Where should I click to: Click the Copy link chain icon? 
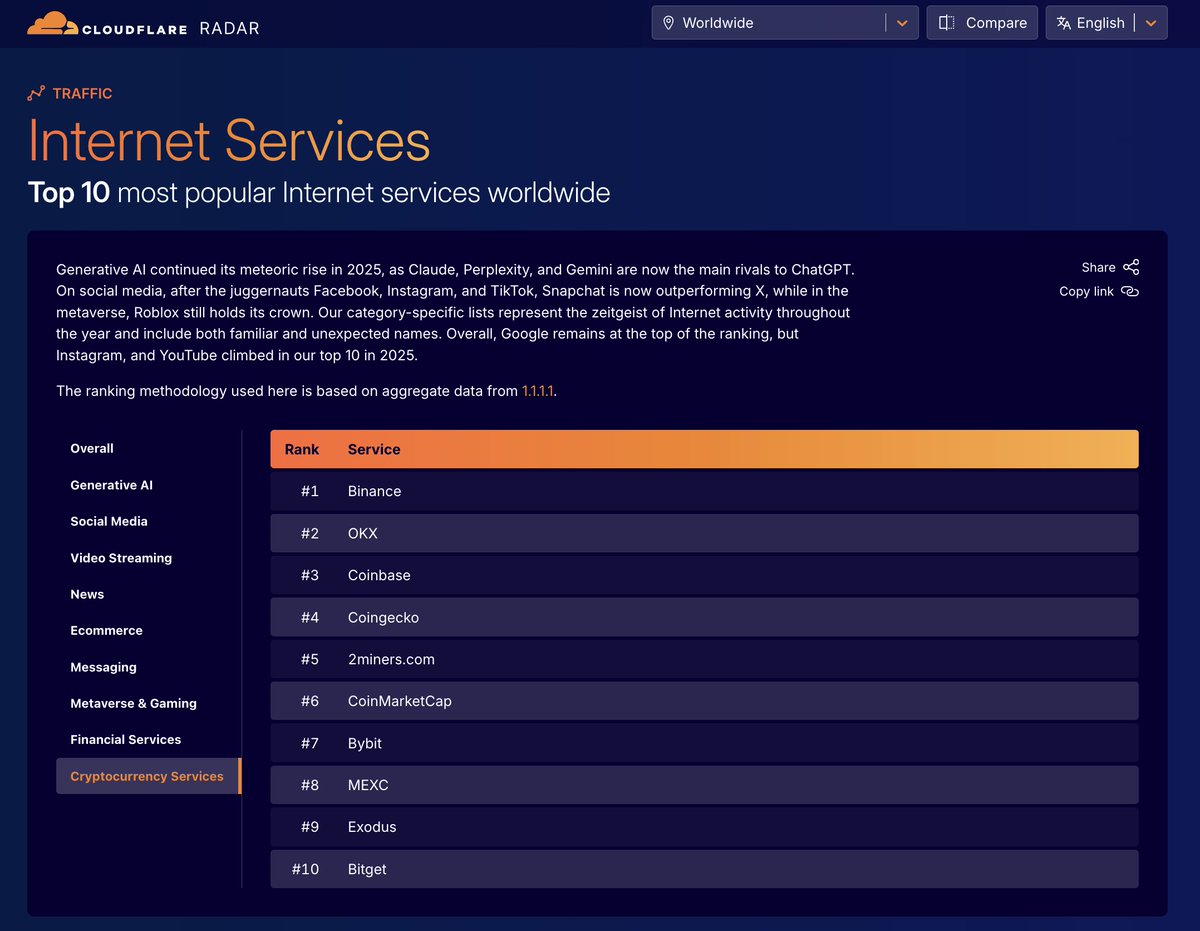pos(1130,291)
